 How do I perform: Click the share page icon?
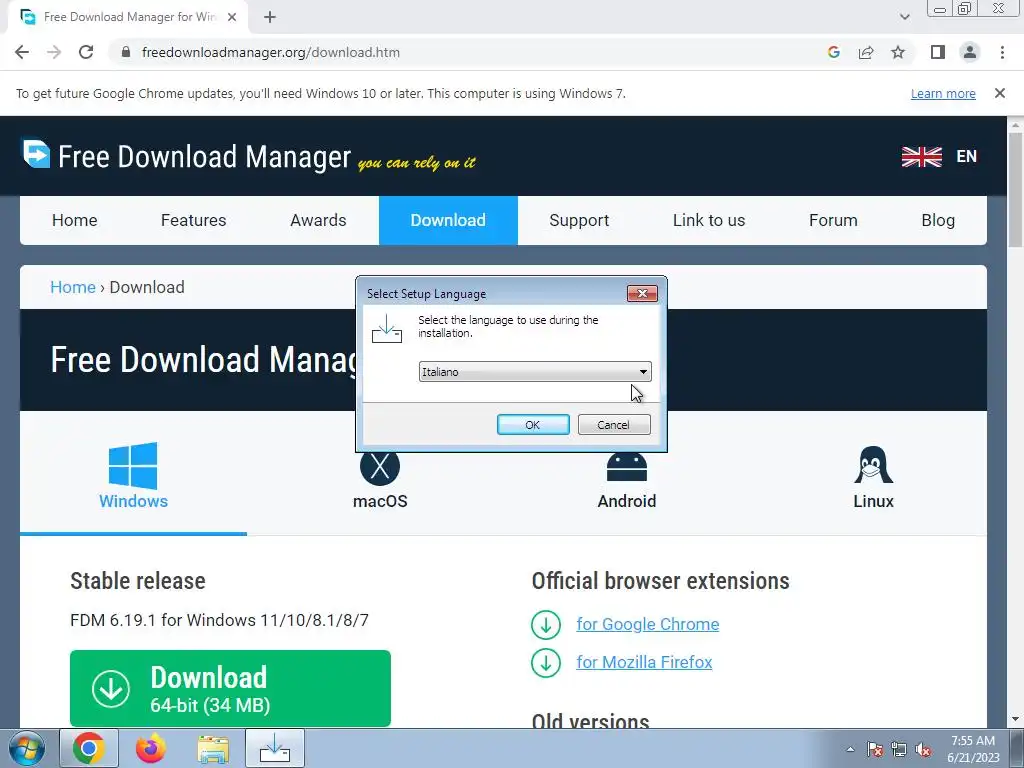(x=866, y=52)
